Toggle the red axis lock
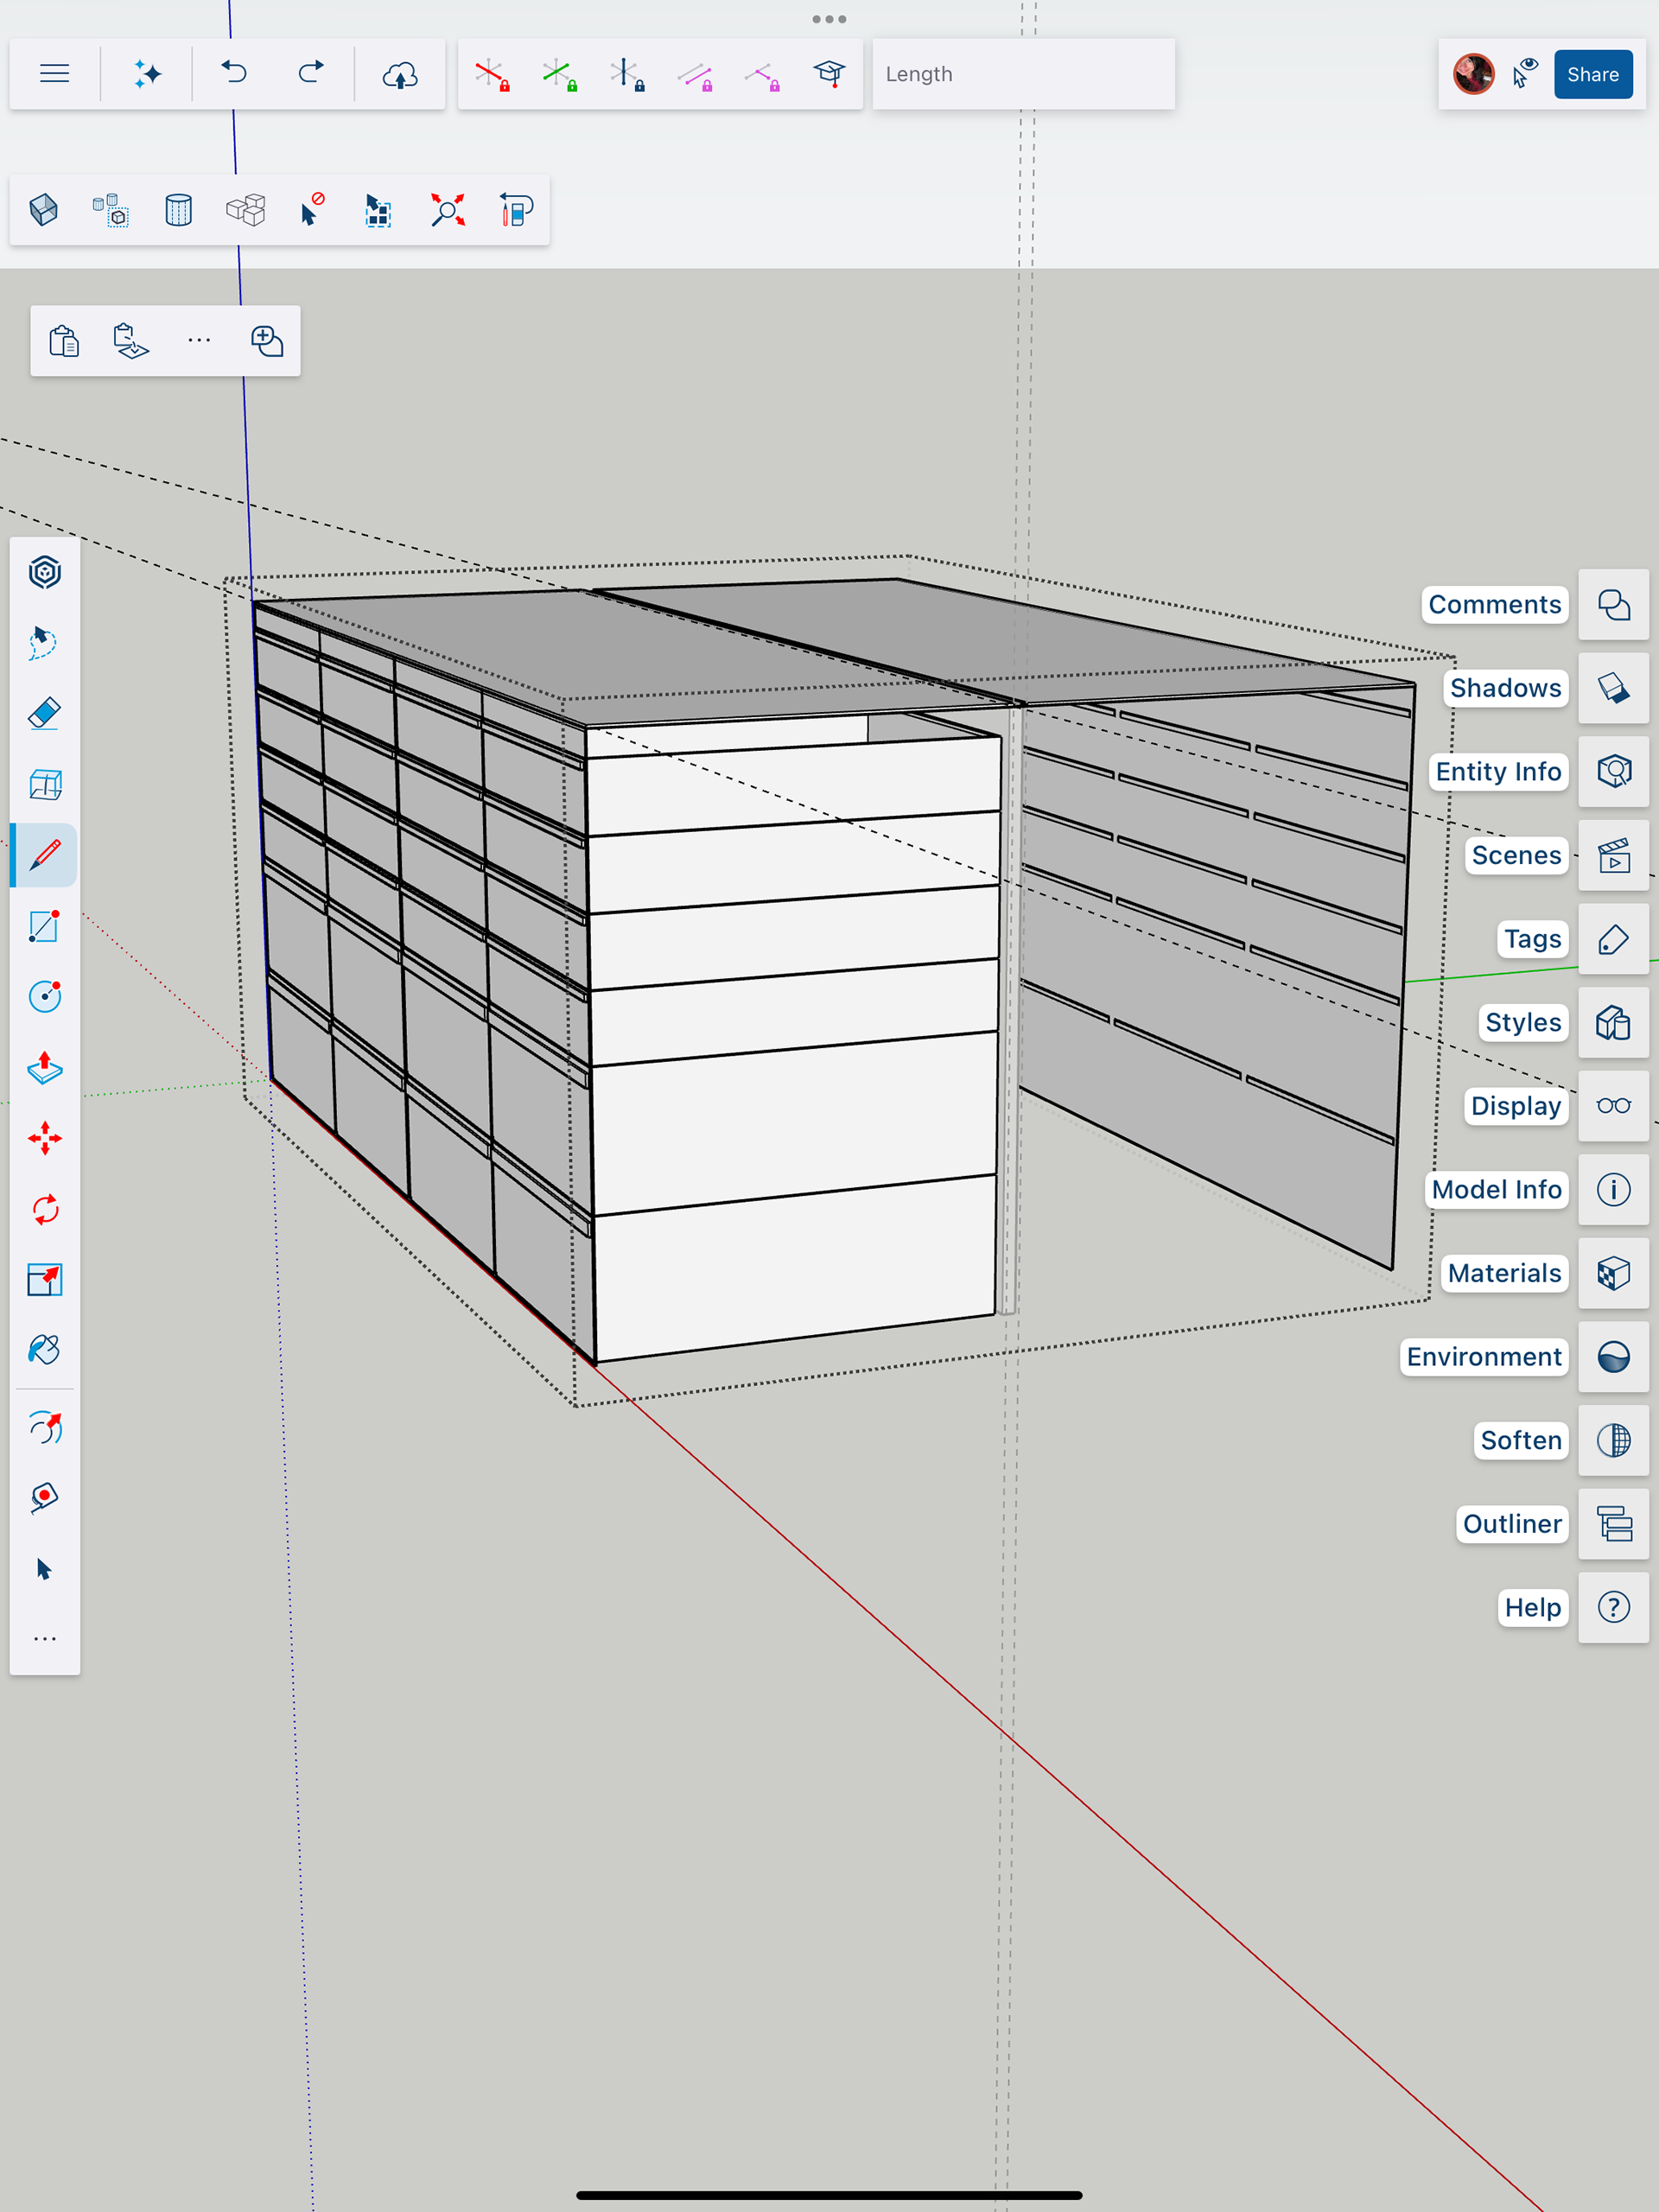 pos(491,75)
